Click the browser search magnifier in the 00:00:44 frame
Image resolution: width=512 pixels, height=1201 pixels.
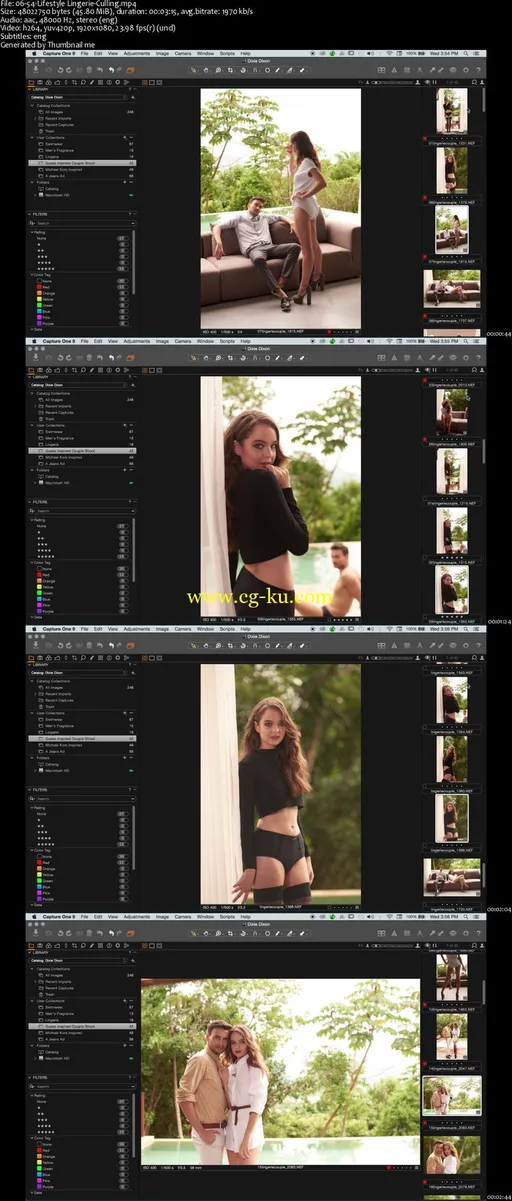[474, 82]
